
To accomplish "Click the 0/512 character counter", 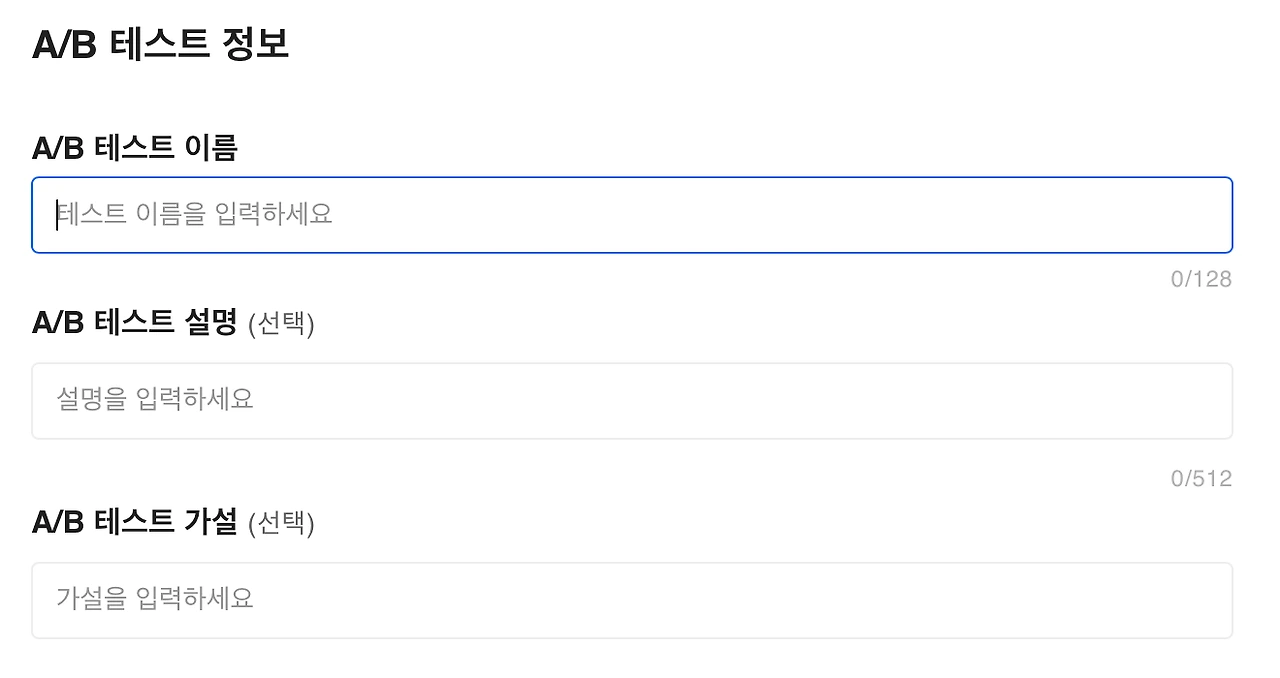I will coord(1201,479).
